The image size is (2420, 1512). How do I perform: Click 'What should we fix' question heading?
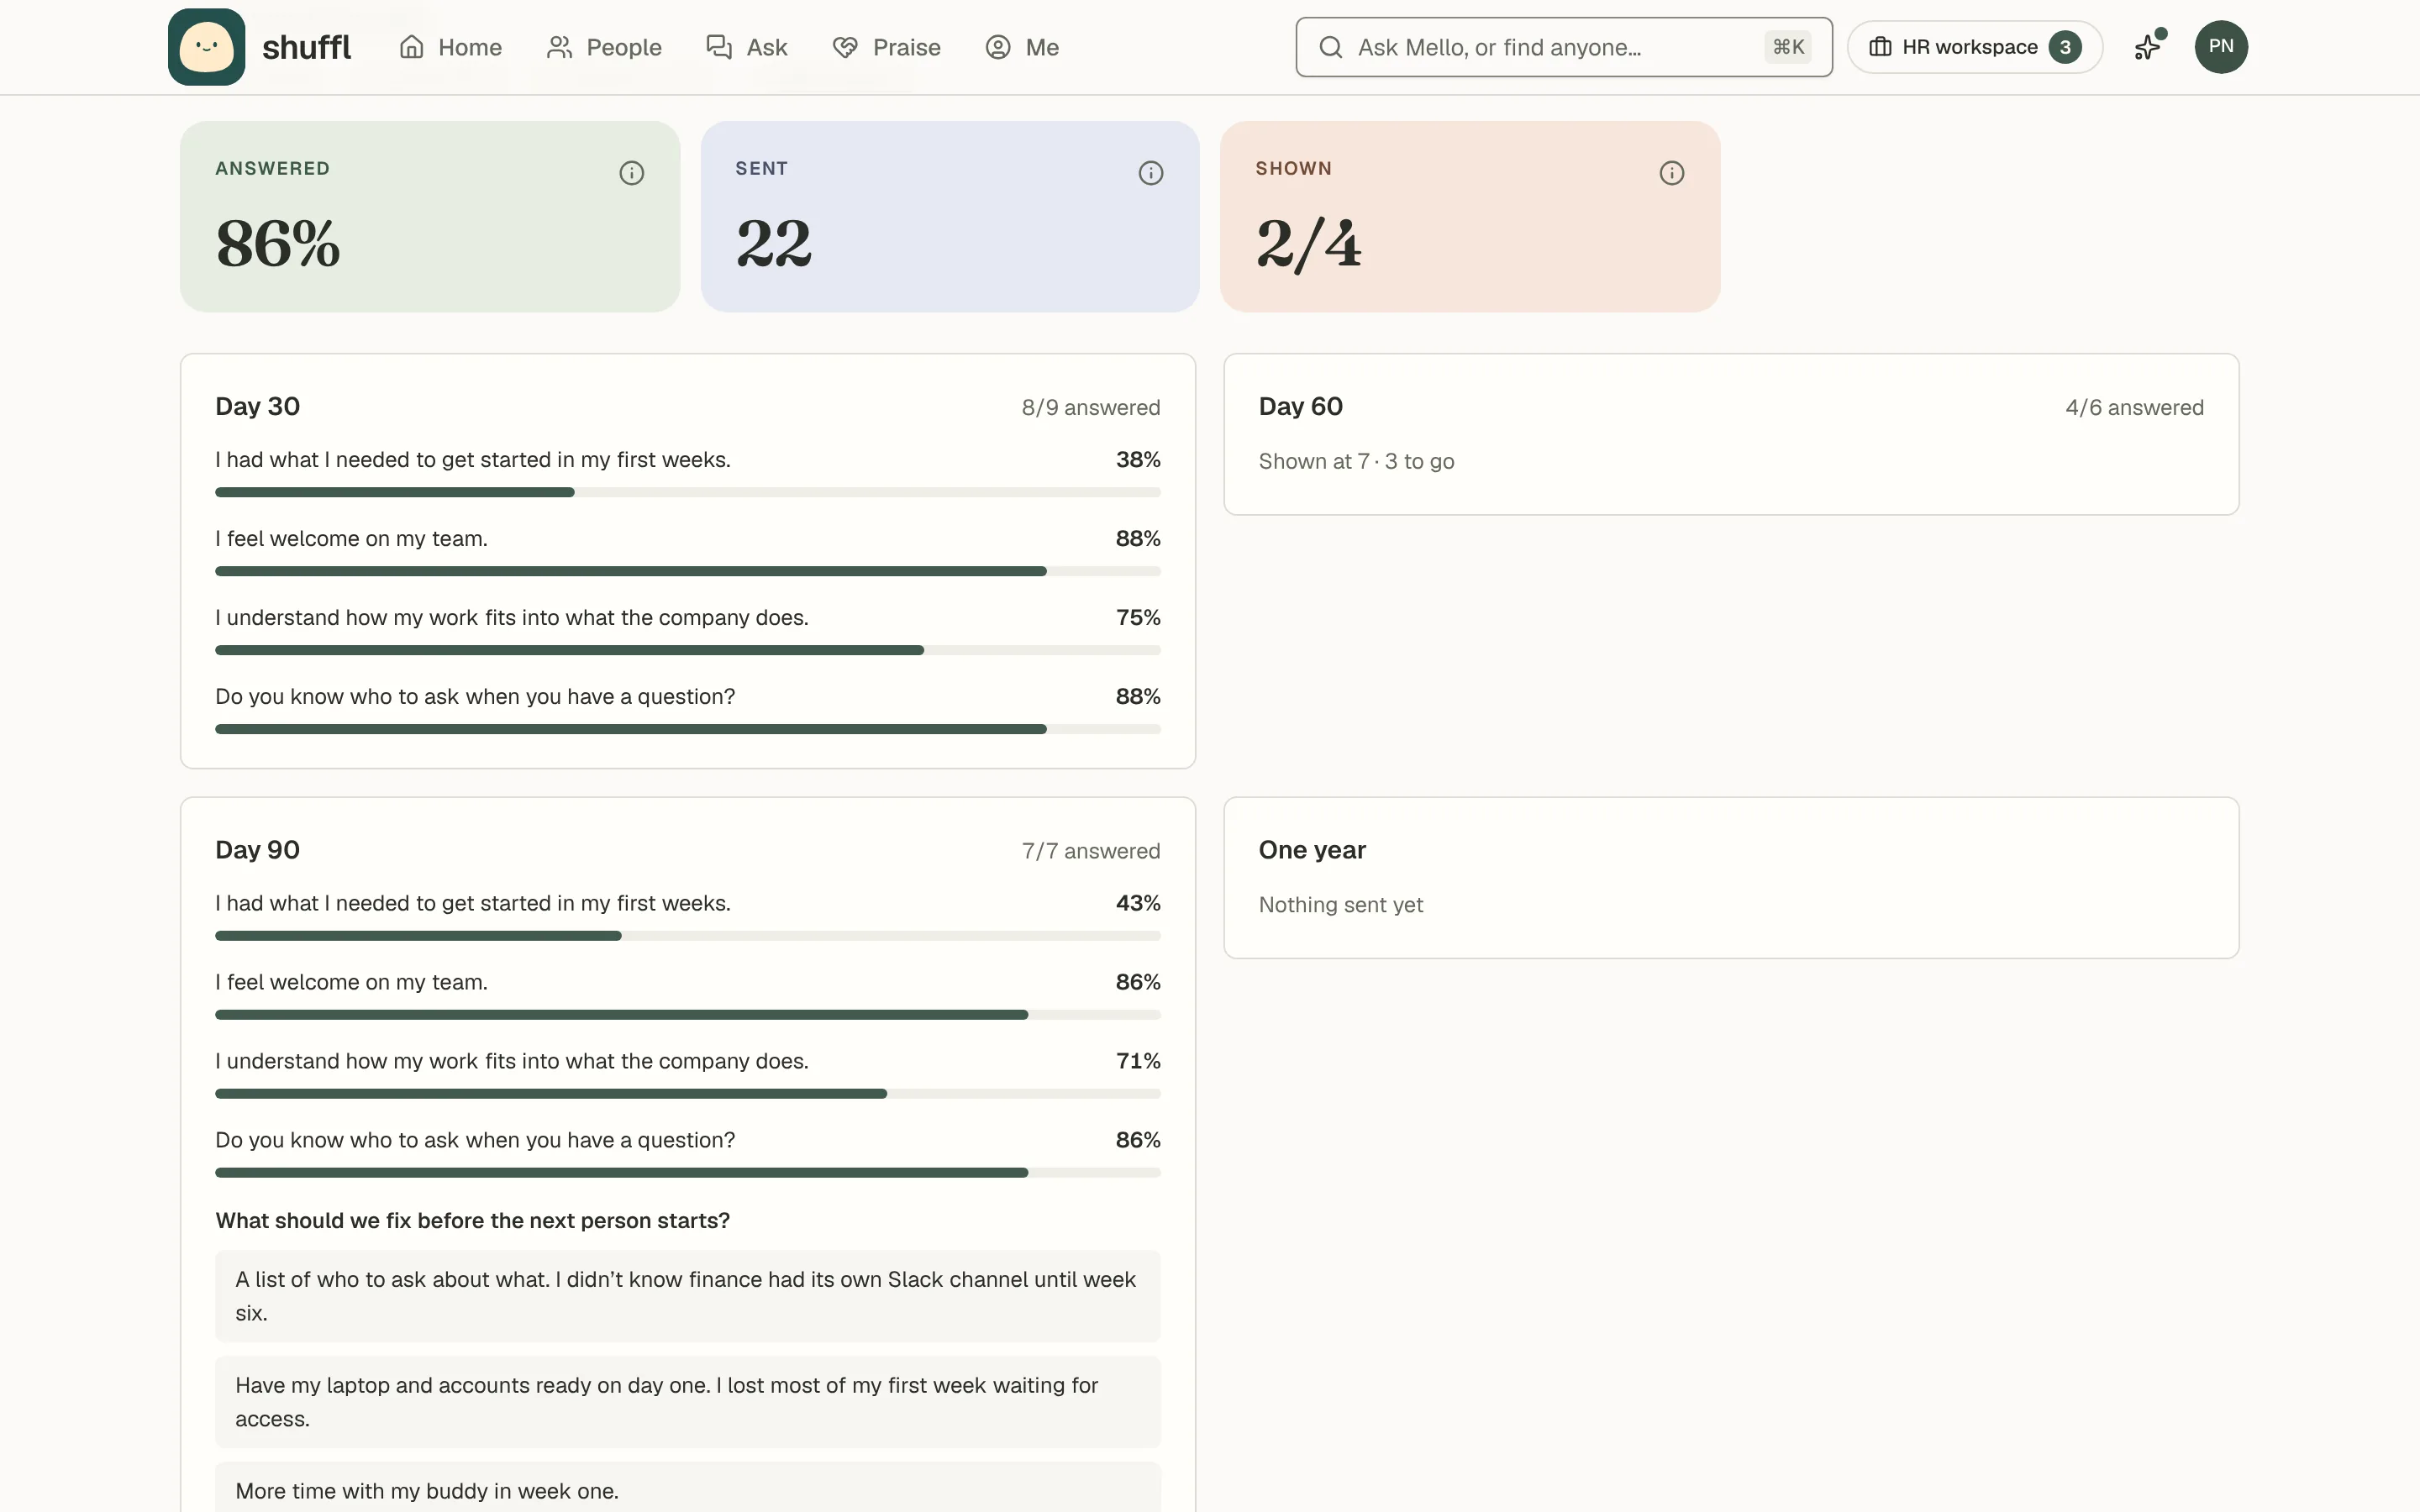[x=472, y=1220]
